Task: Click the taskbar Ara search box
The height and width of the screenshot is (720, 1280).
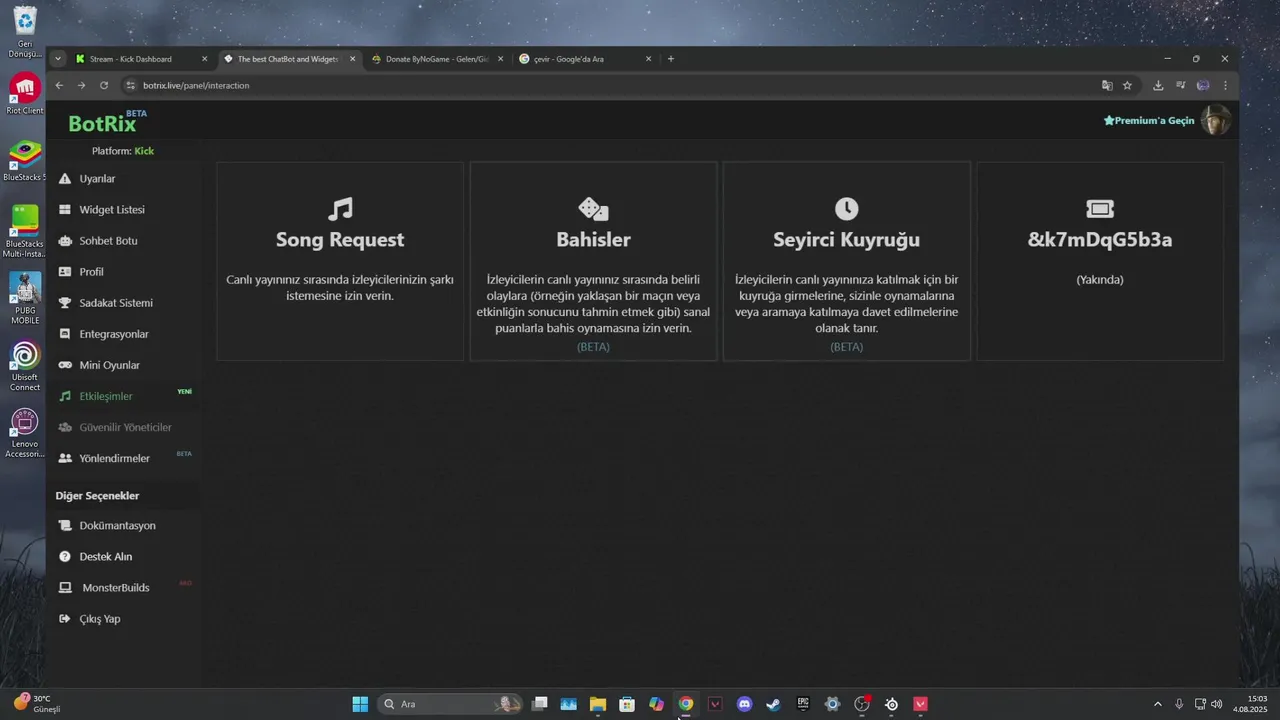Action: click(x=450, y=704)
